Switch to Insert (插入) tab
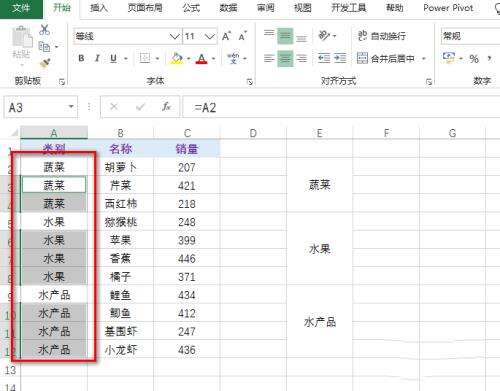Viewport: 500px width, 391px height. click(x=99, y=8)
